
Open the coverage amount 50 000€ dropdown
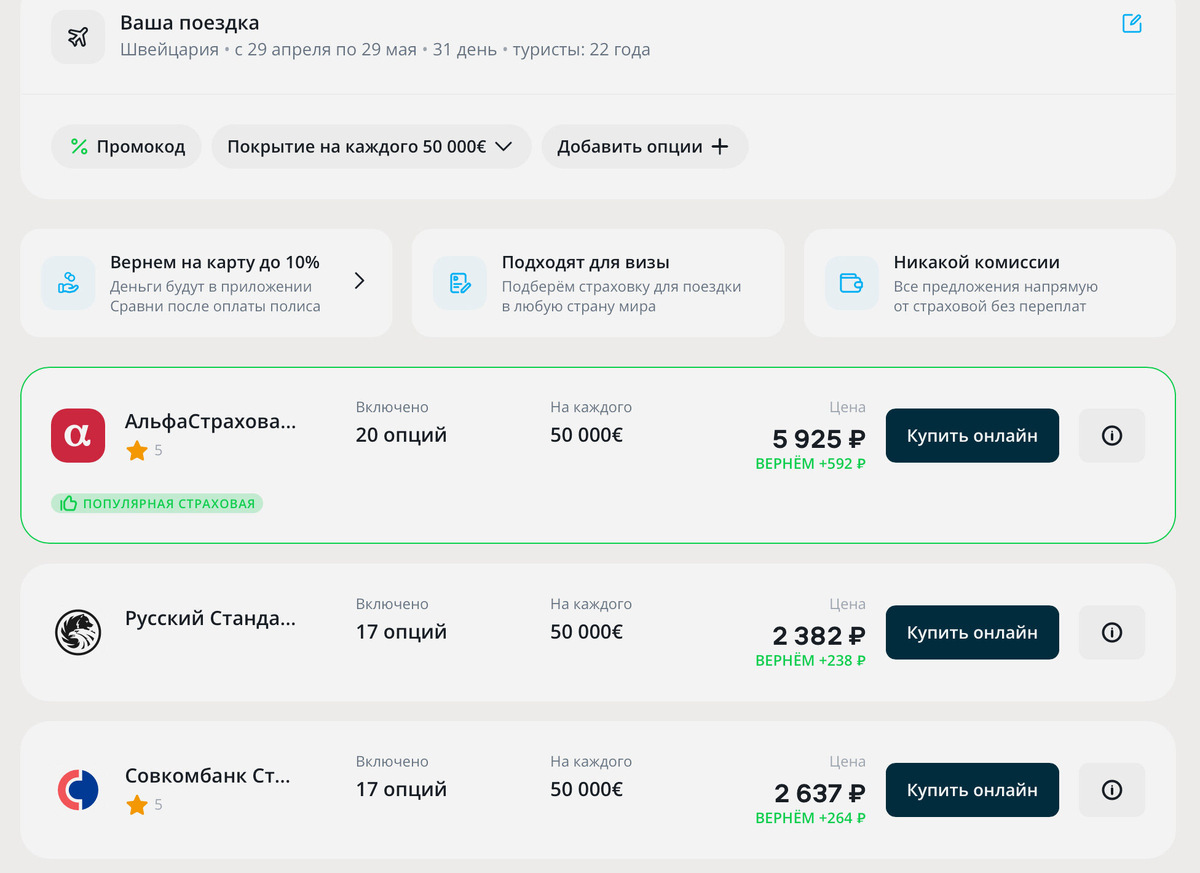pos(371,146)
